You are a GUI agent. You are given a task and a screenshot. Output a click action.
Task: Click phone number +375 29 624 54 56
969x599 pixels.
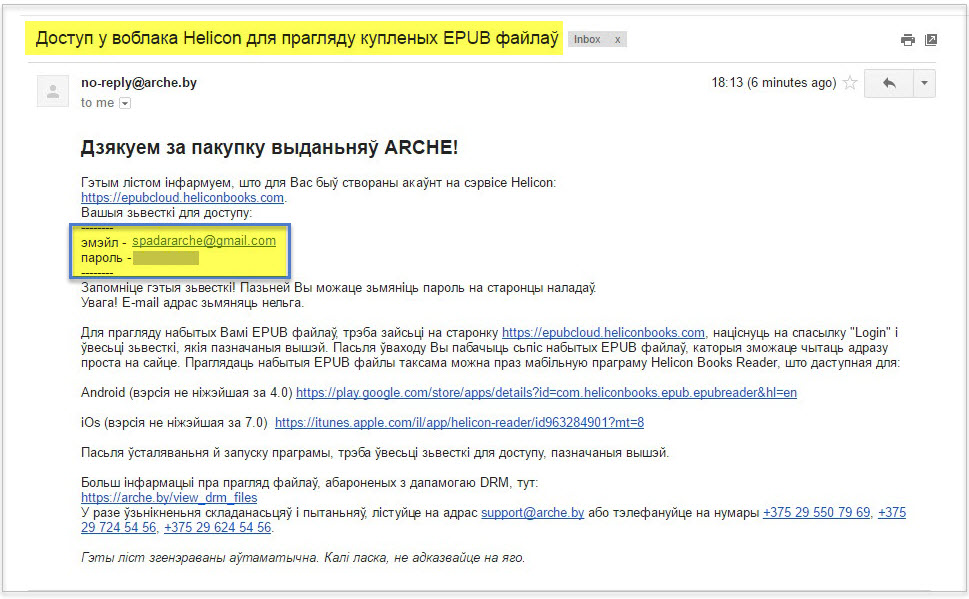[218, 528]
